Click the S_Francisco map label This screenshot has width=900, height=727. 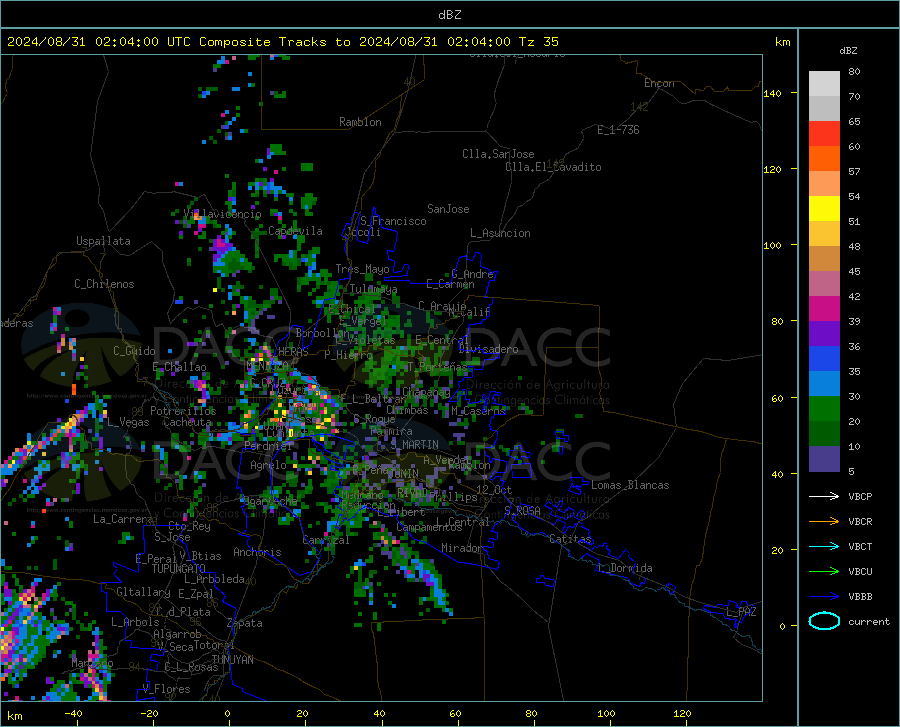pyautogui.click(x=393, y=221)
